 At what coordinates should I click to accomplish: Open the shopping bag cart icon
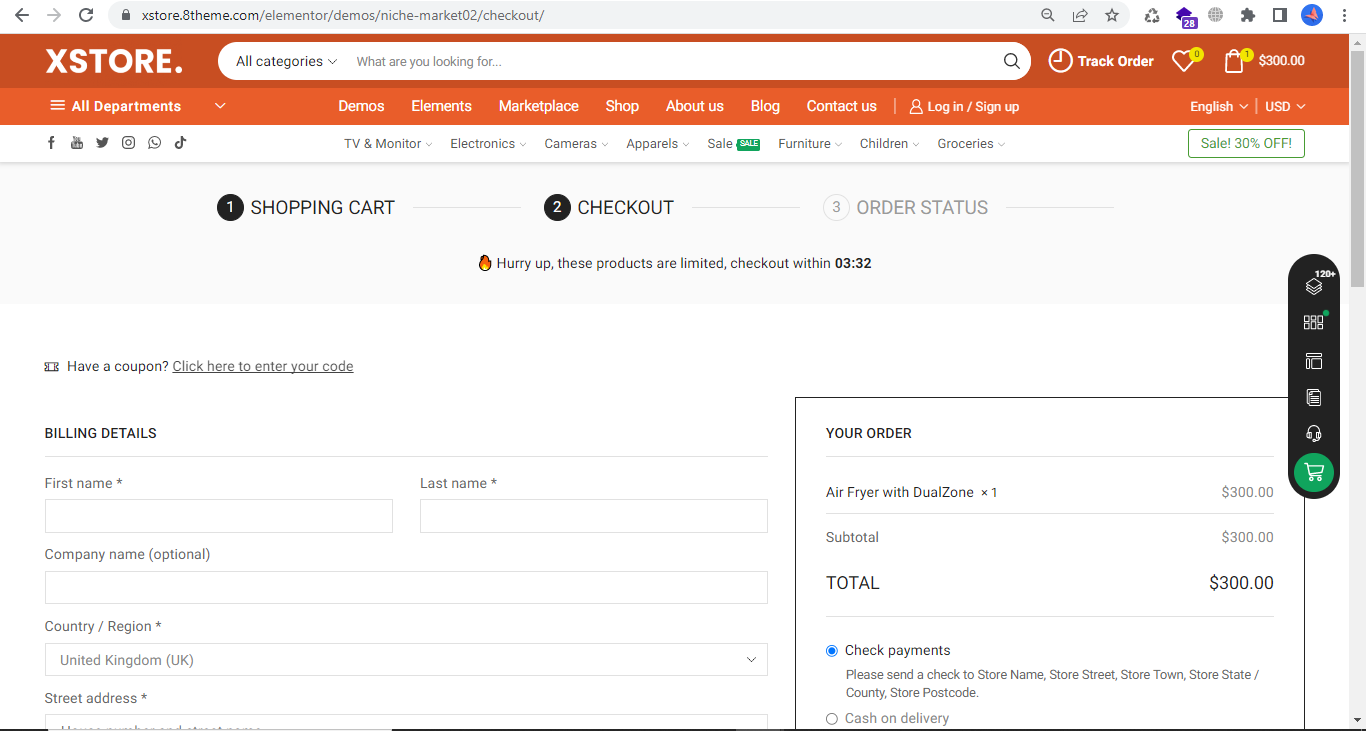pos(1234,61)
